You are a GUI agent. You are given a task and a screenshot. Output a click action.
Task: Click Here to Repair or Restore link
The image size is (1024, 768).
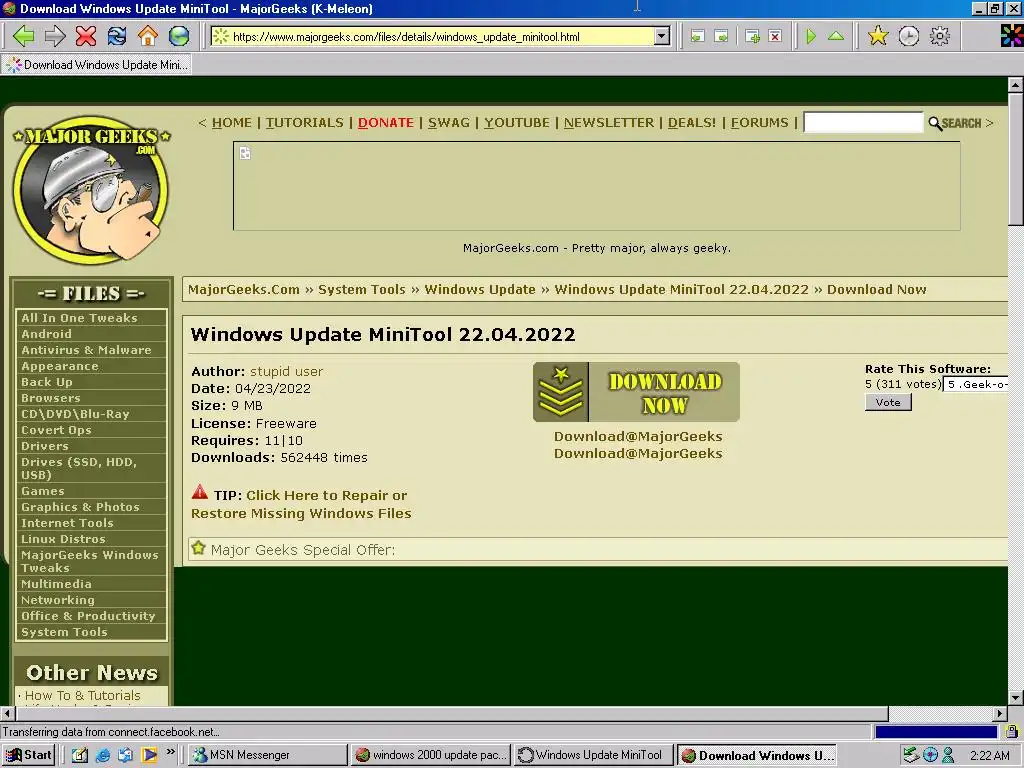(301, 504)
